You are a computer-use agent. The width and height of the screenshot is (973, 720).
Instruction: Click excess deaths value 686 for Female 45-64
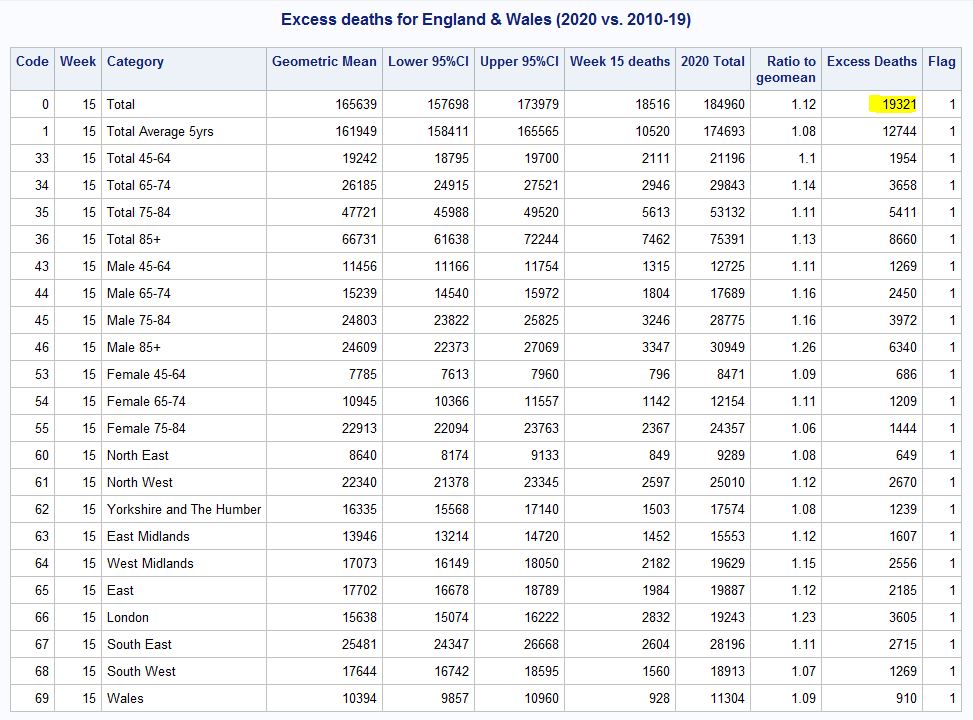tap(906, 374)
